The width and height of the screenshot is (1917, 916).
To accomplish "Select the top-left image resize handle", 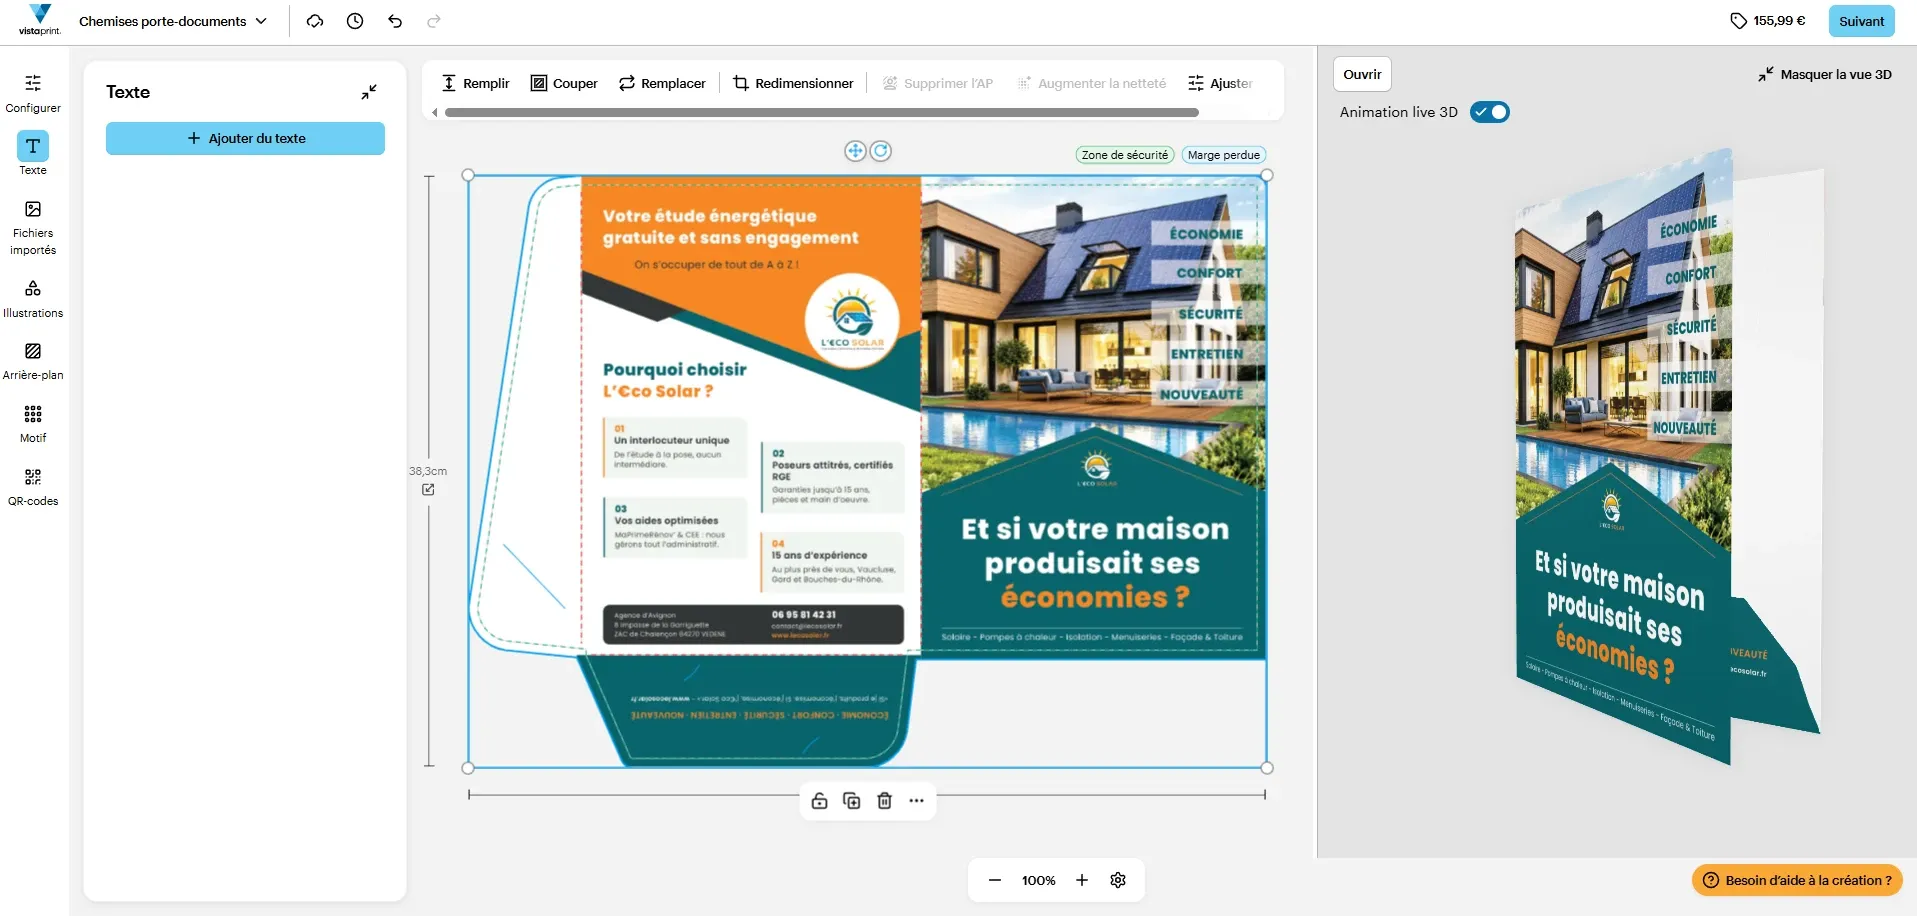I will (468, 175).
